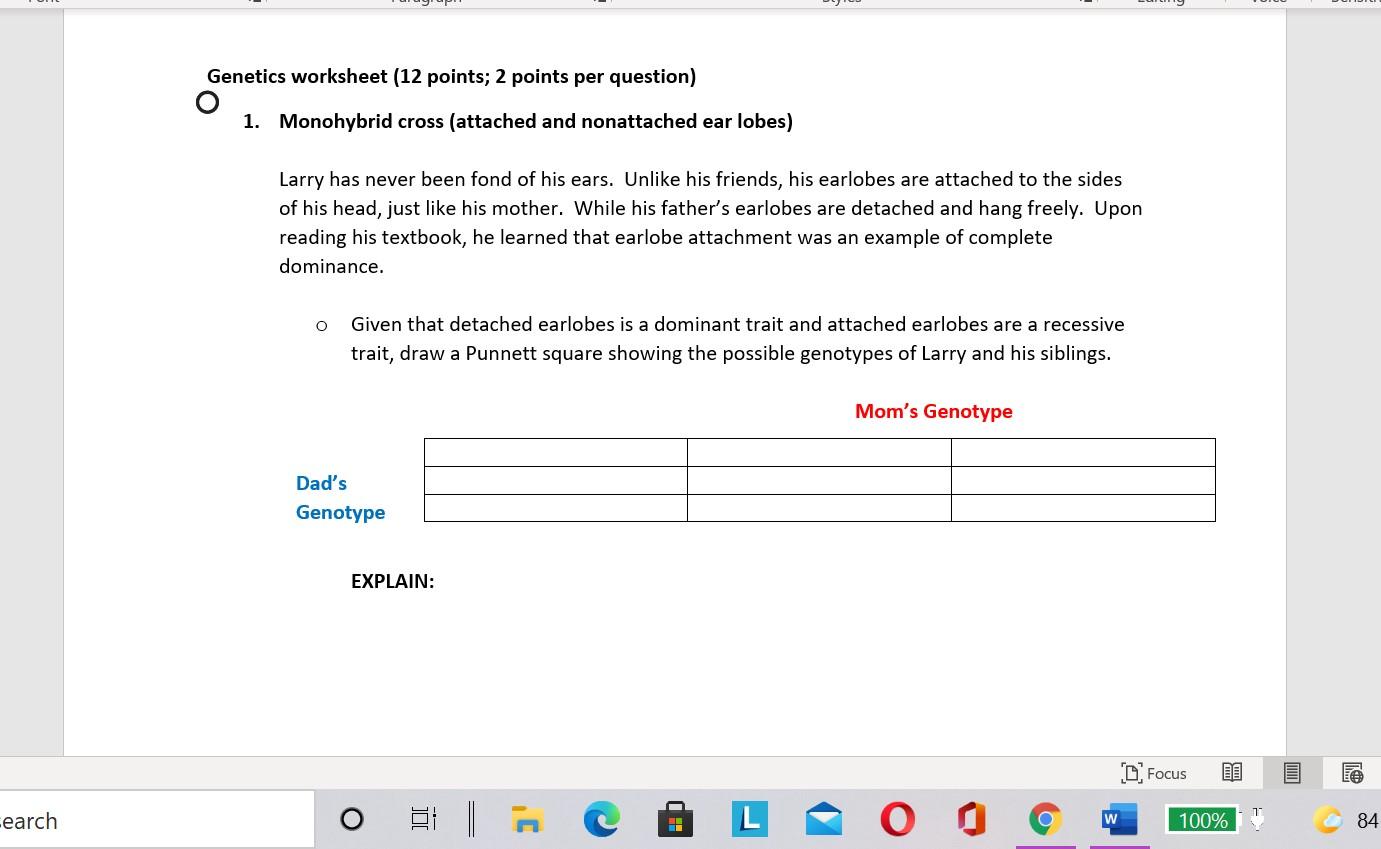1381x849 pixels.
Task: Switch to Print Layout view
Action: (x=1292, y=773)
